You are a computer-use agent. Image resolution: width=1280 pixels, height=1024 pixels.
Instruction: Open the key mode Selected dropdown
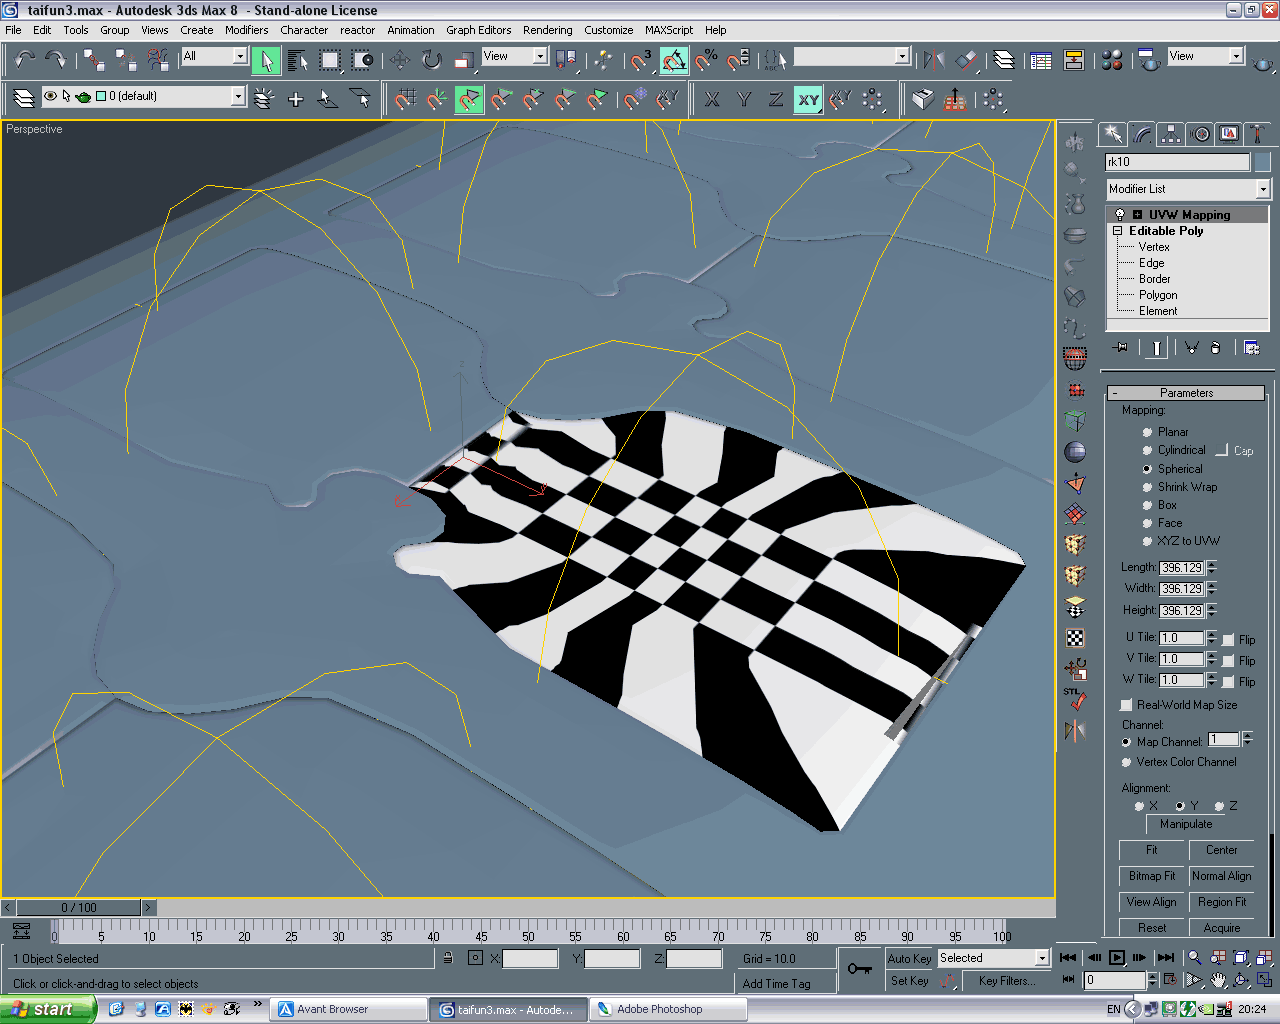click(993, 958)
